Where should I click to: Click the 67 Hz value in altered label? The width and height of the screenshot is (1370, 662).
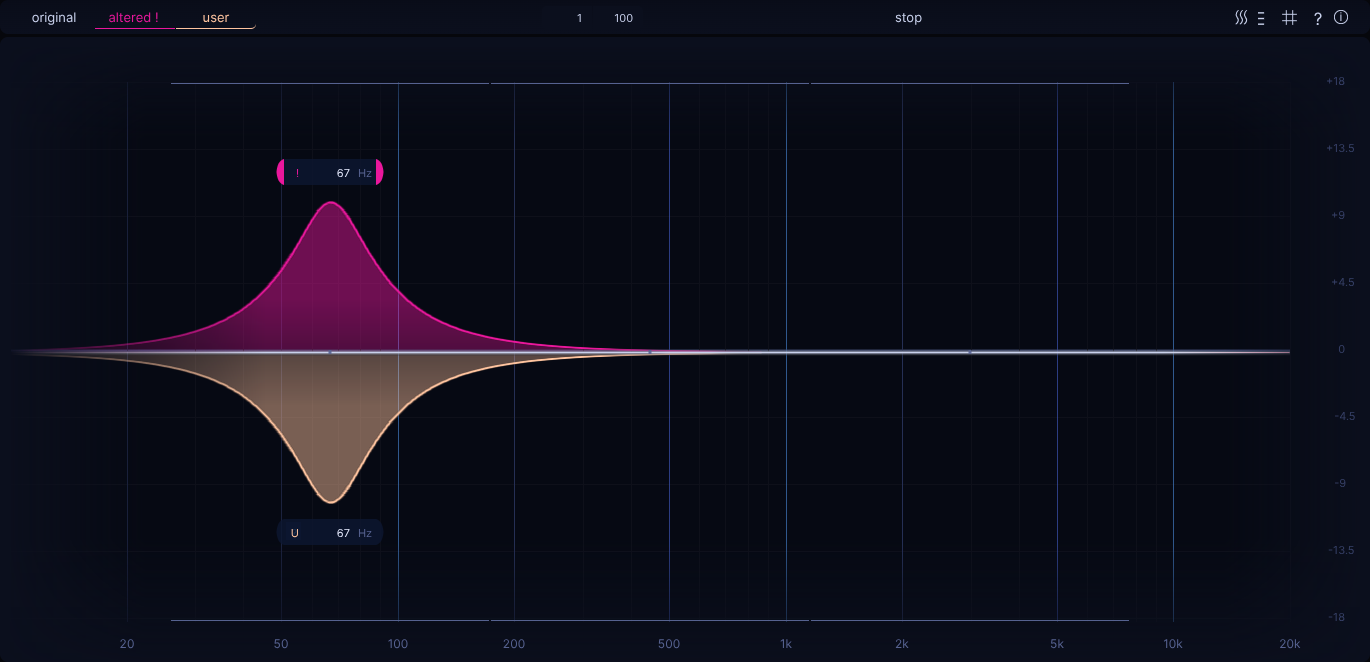pos(343,173)
